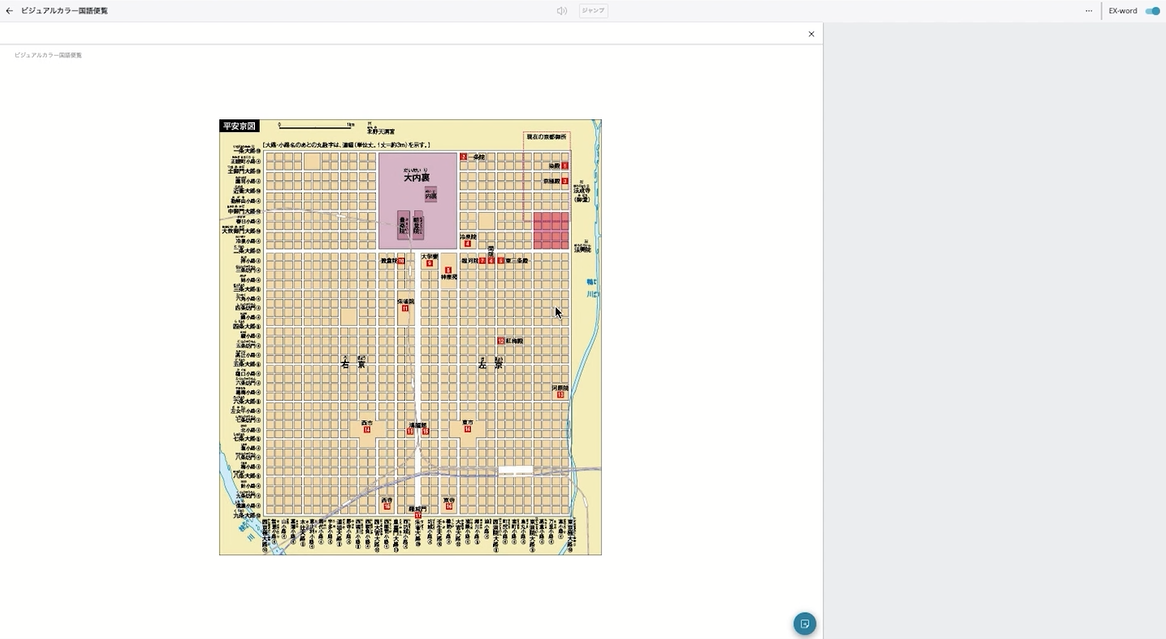This screenshot has width=1166, height=639.
Task: Click the red marker under 冷泉院
Action: tap(467, 244)
